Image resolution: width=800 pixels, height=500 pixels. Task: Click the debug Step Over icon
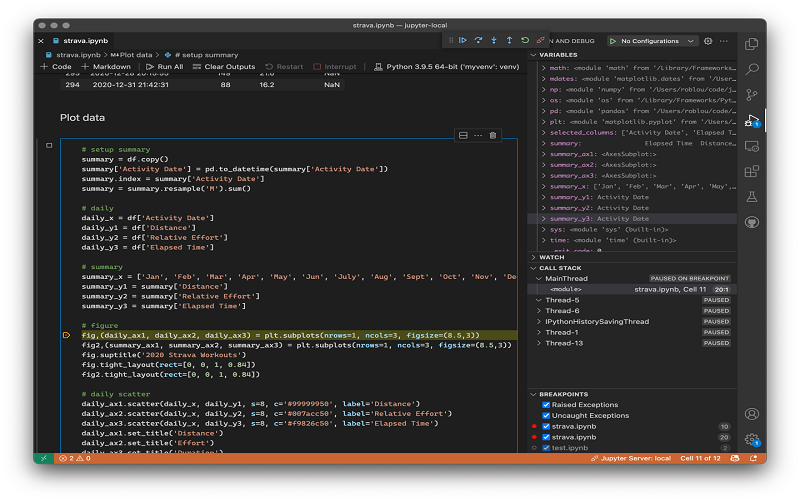pos(478,40)
